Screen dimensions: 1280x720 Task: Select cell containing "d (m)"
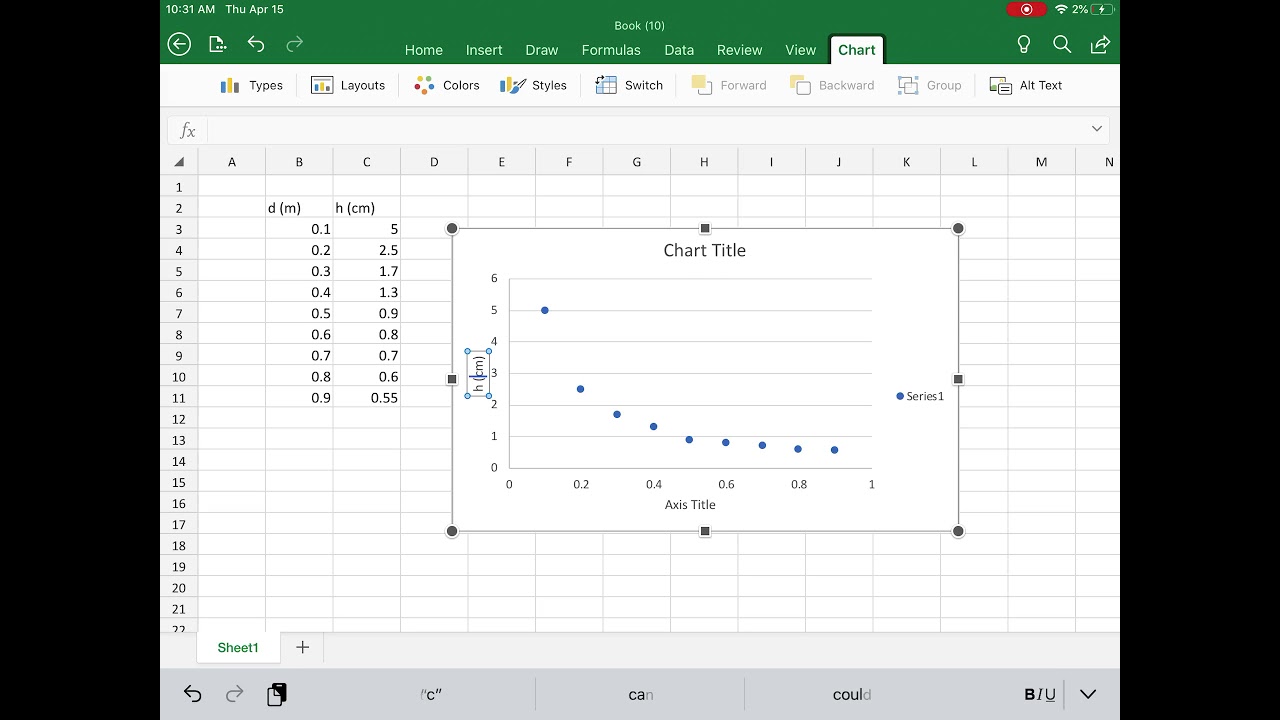(299, 208)
